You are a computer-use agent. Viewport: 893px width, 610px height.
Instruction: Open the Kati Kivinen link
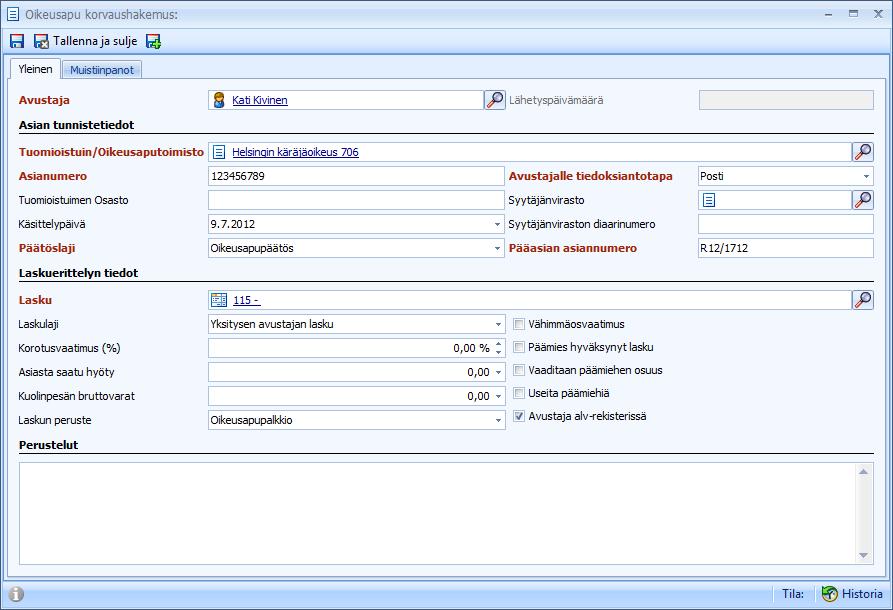(x=260, y=100)
